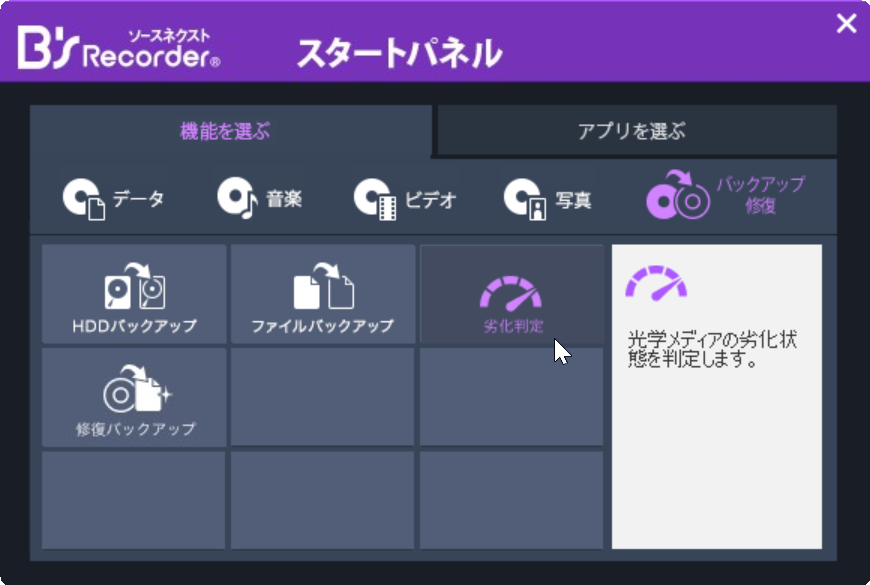Select the ビデオ video disc icon
The height and width of the screenshot is (585, 870).
click(375, 199)
